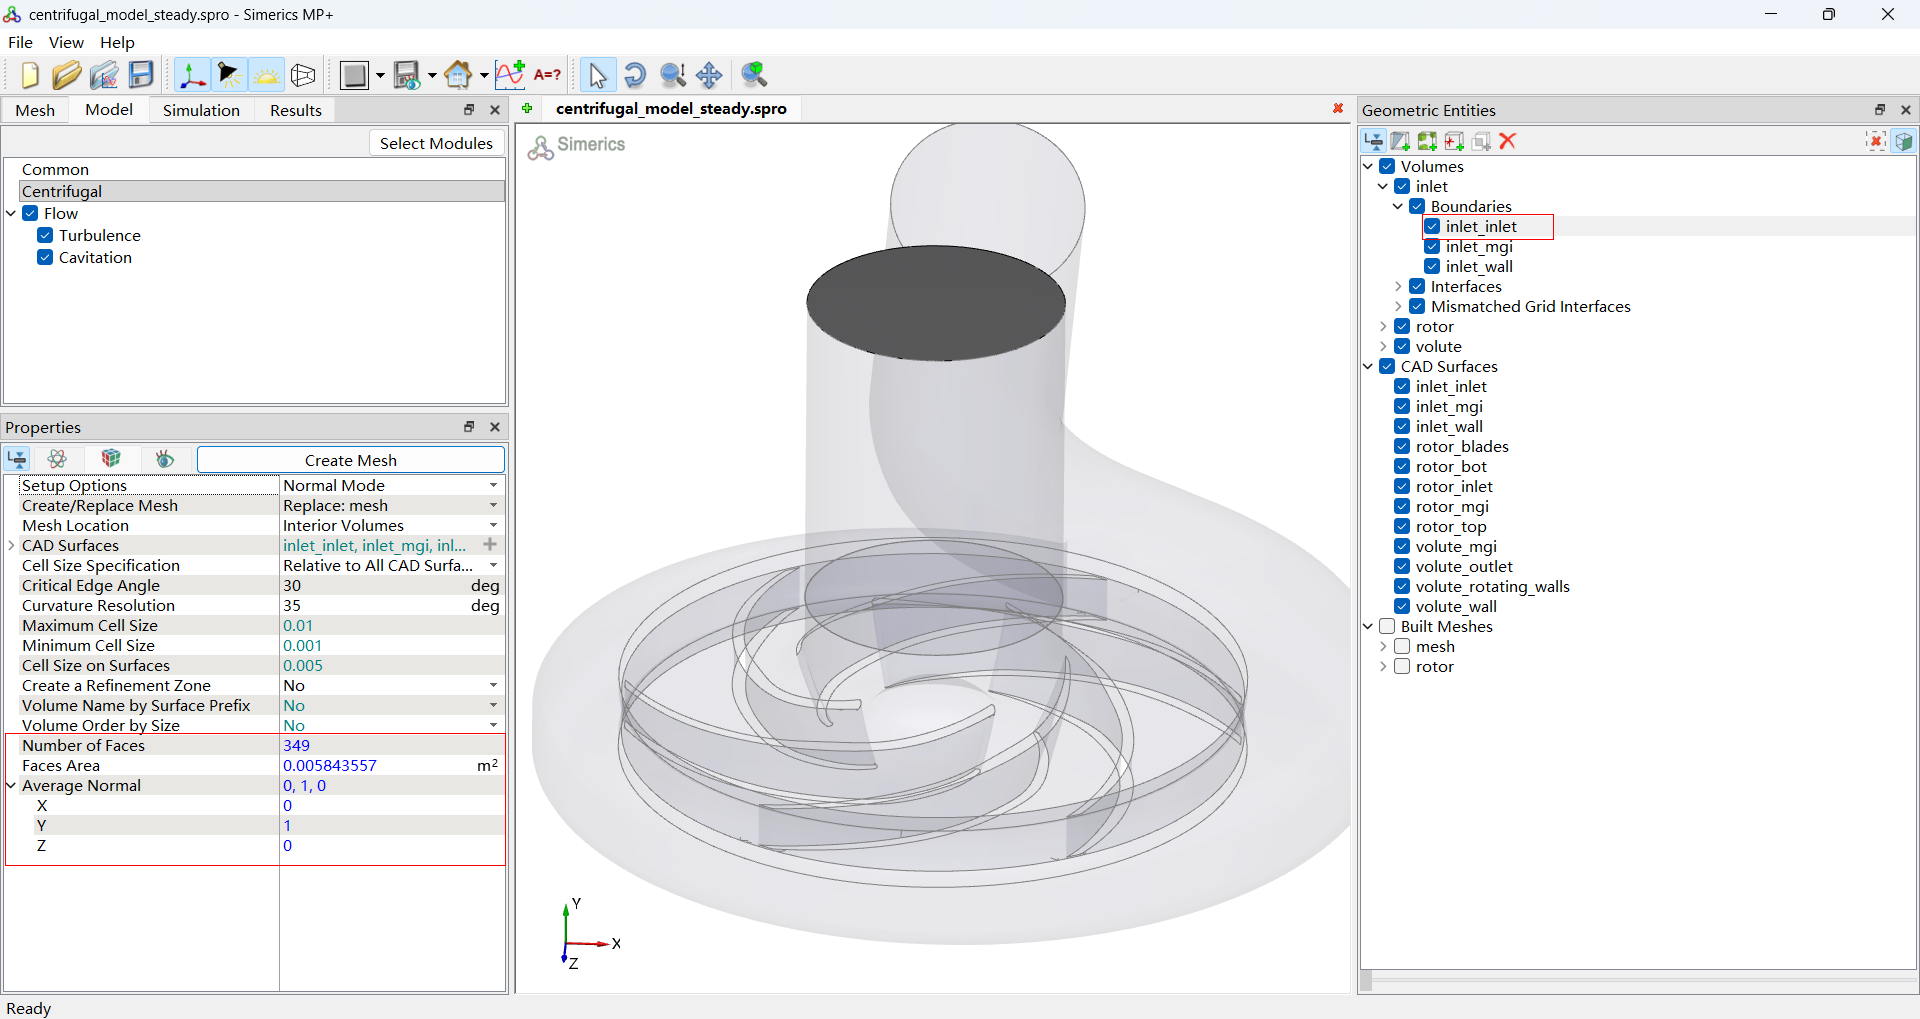Image resolution: width=1920 pixels, height=1019 pixels.
Task: Check the mesh checkbox under Built Meshes
Action: tap(1402, 647)
